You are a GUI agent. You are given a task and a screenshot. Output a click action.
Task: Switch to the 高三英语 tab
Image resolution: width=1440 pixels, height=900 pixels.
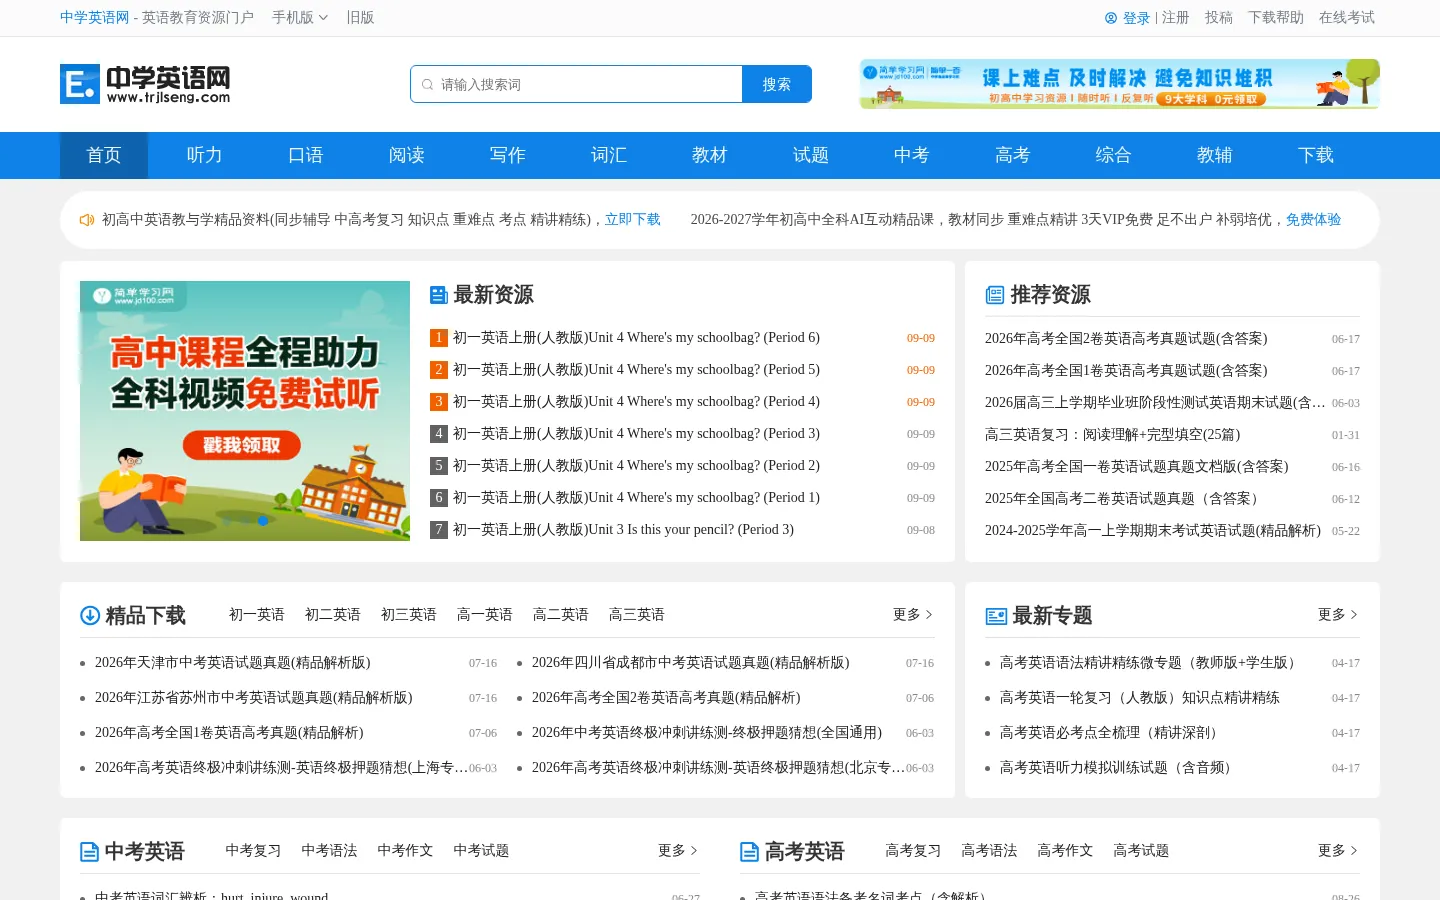[x=637, y=615]
